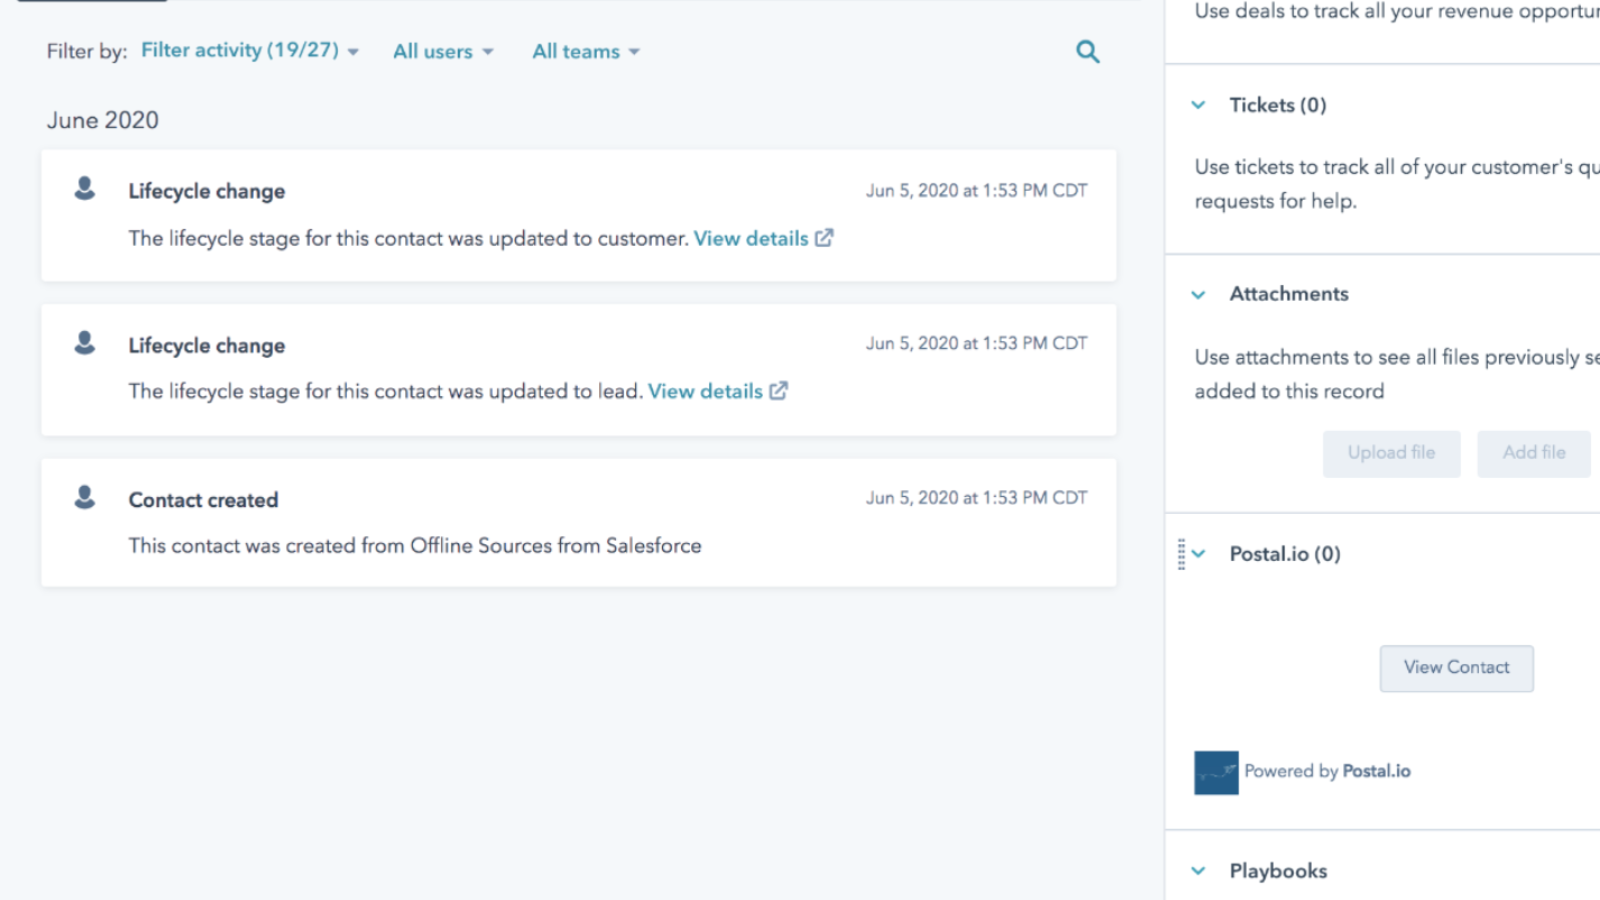Collapse the Attachments section

tap(1197, 293)
